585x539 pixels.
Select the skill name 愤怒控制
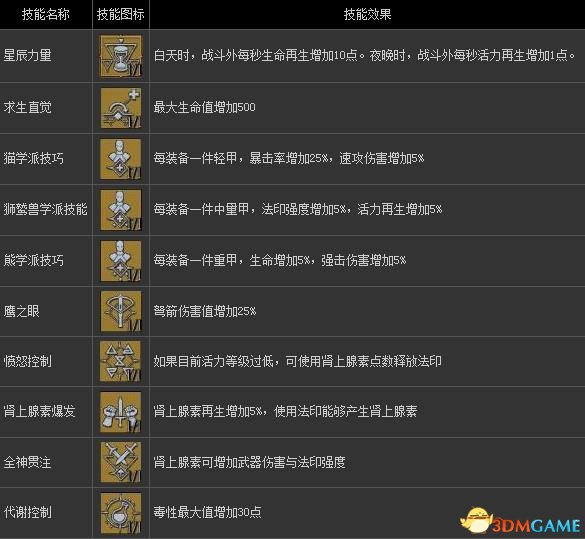pyautogui.click(x=28, y=361)
